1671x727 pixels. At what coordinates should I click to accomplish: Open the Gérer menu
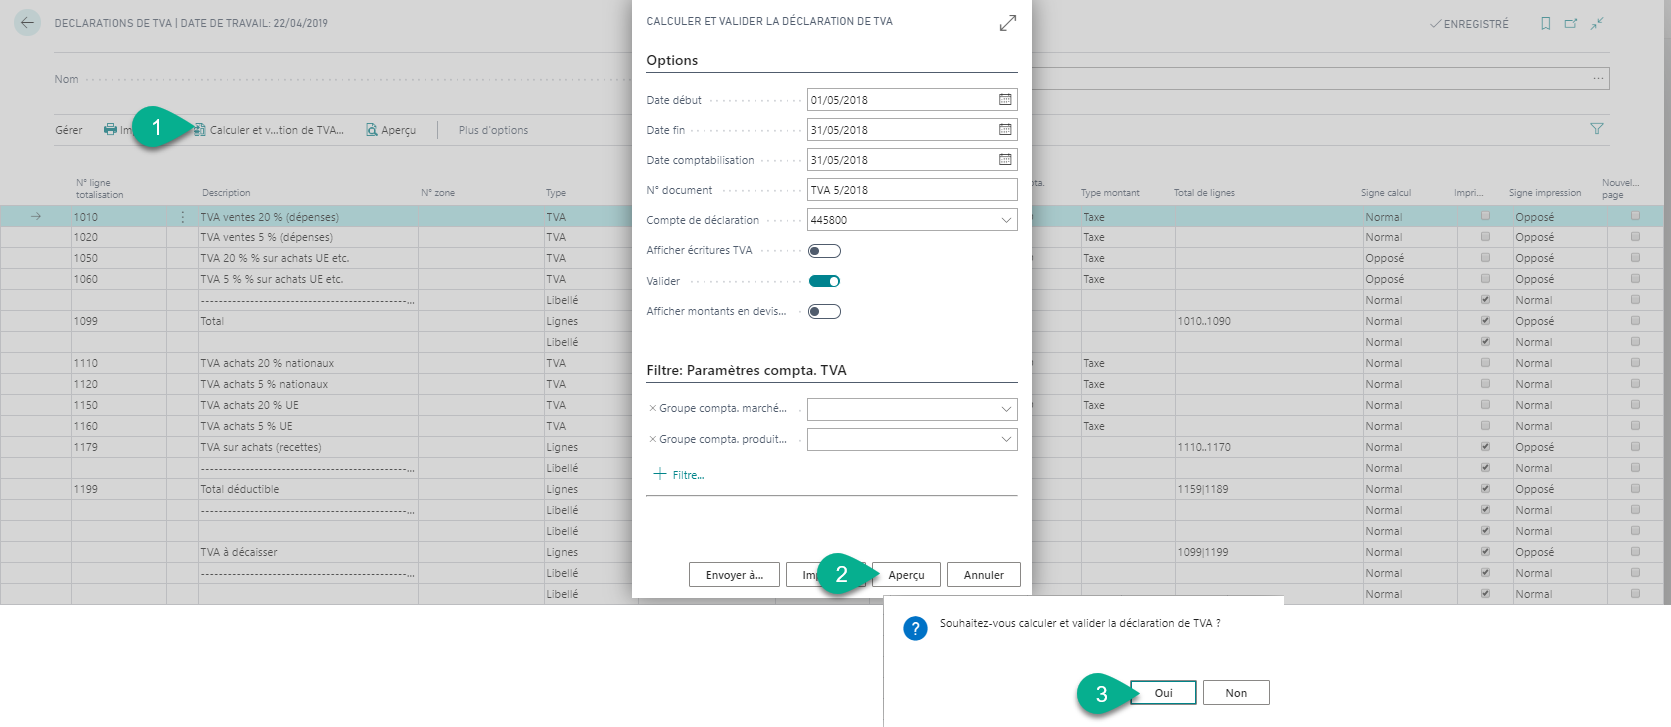coord(69,130)
